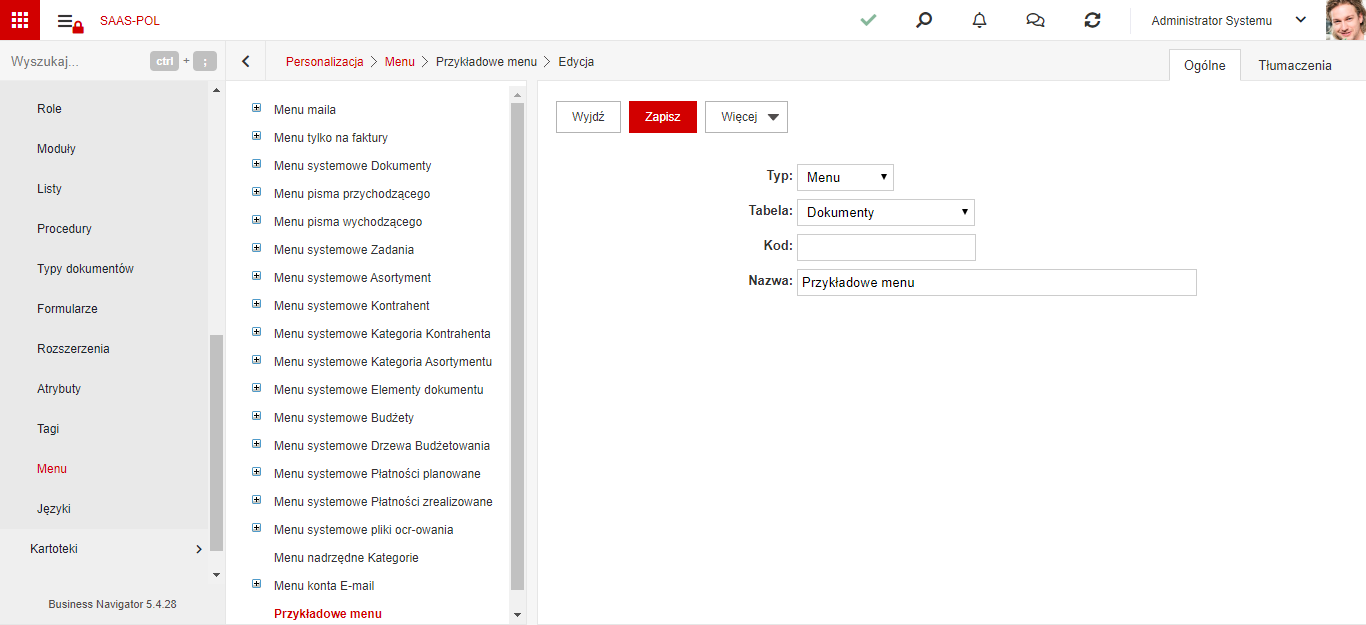This screenshot has width=1366, height=625.
Task: Expand the Menu systemowe Dokumenty node
Action: (x=256, y=164)
